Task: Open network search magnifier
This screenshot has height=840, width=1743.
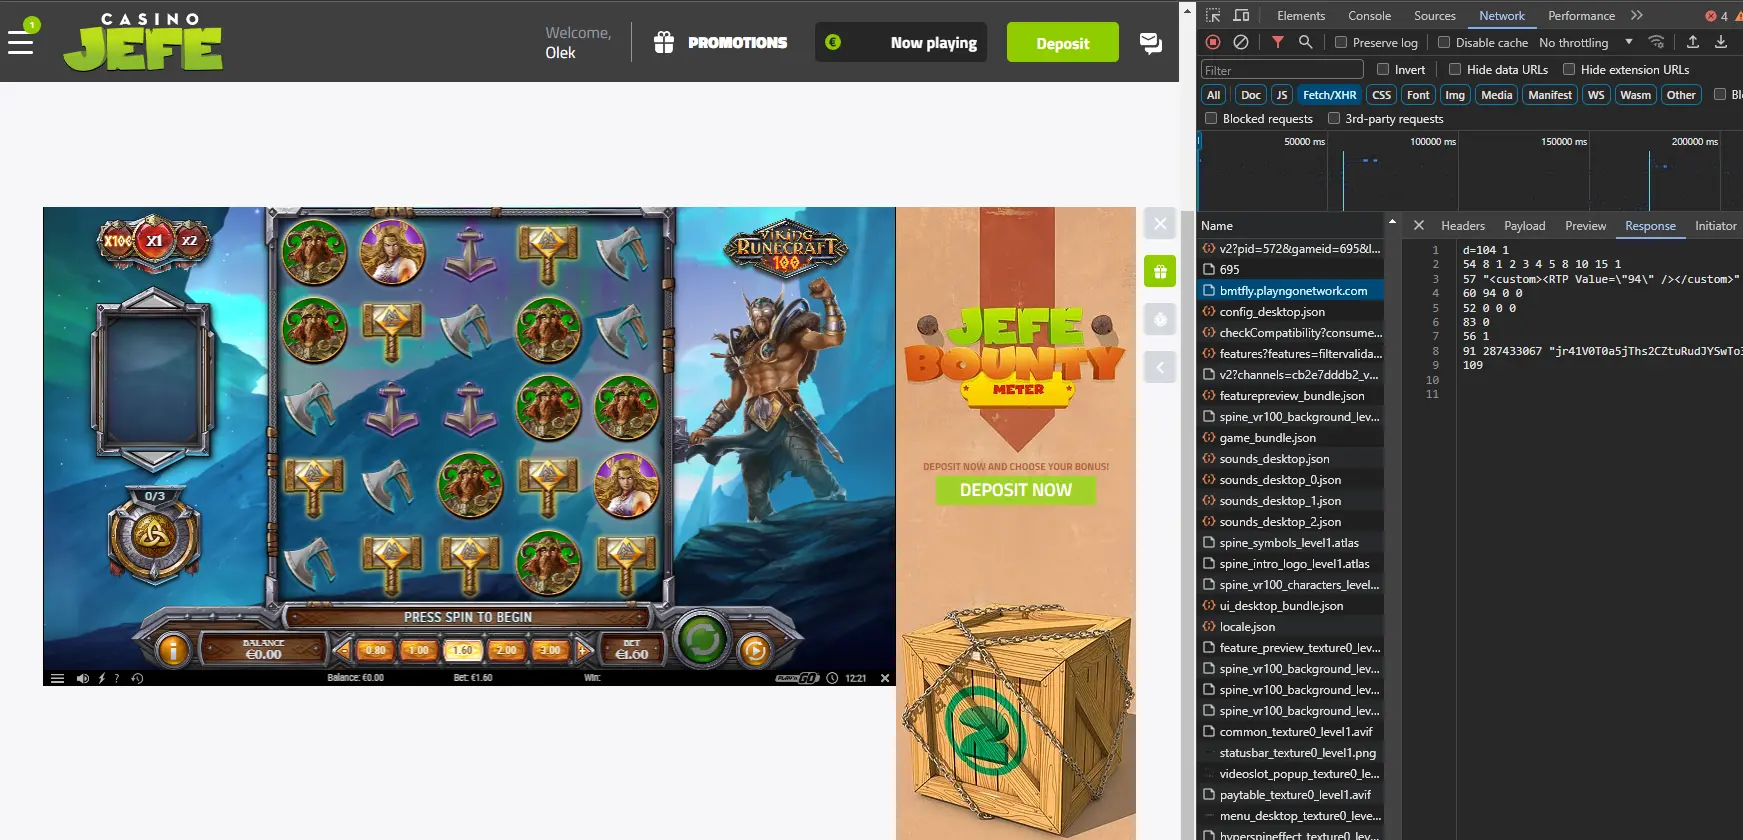Action: (1306, 42)
